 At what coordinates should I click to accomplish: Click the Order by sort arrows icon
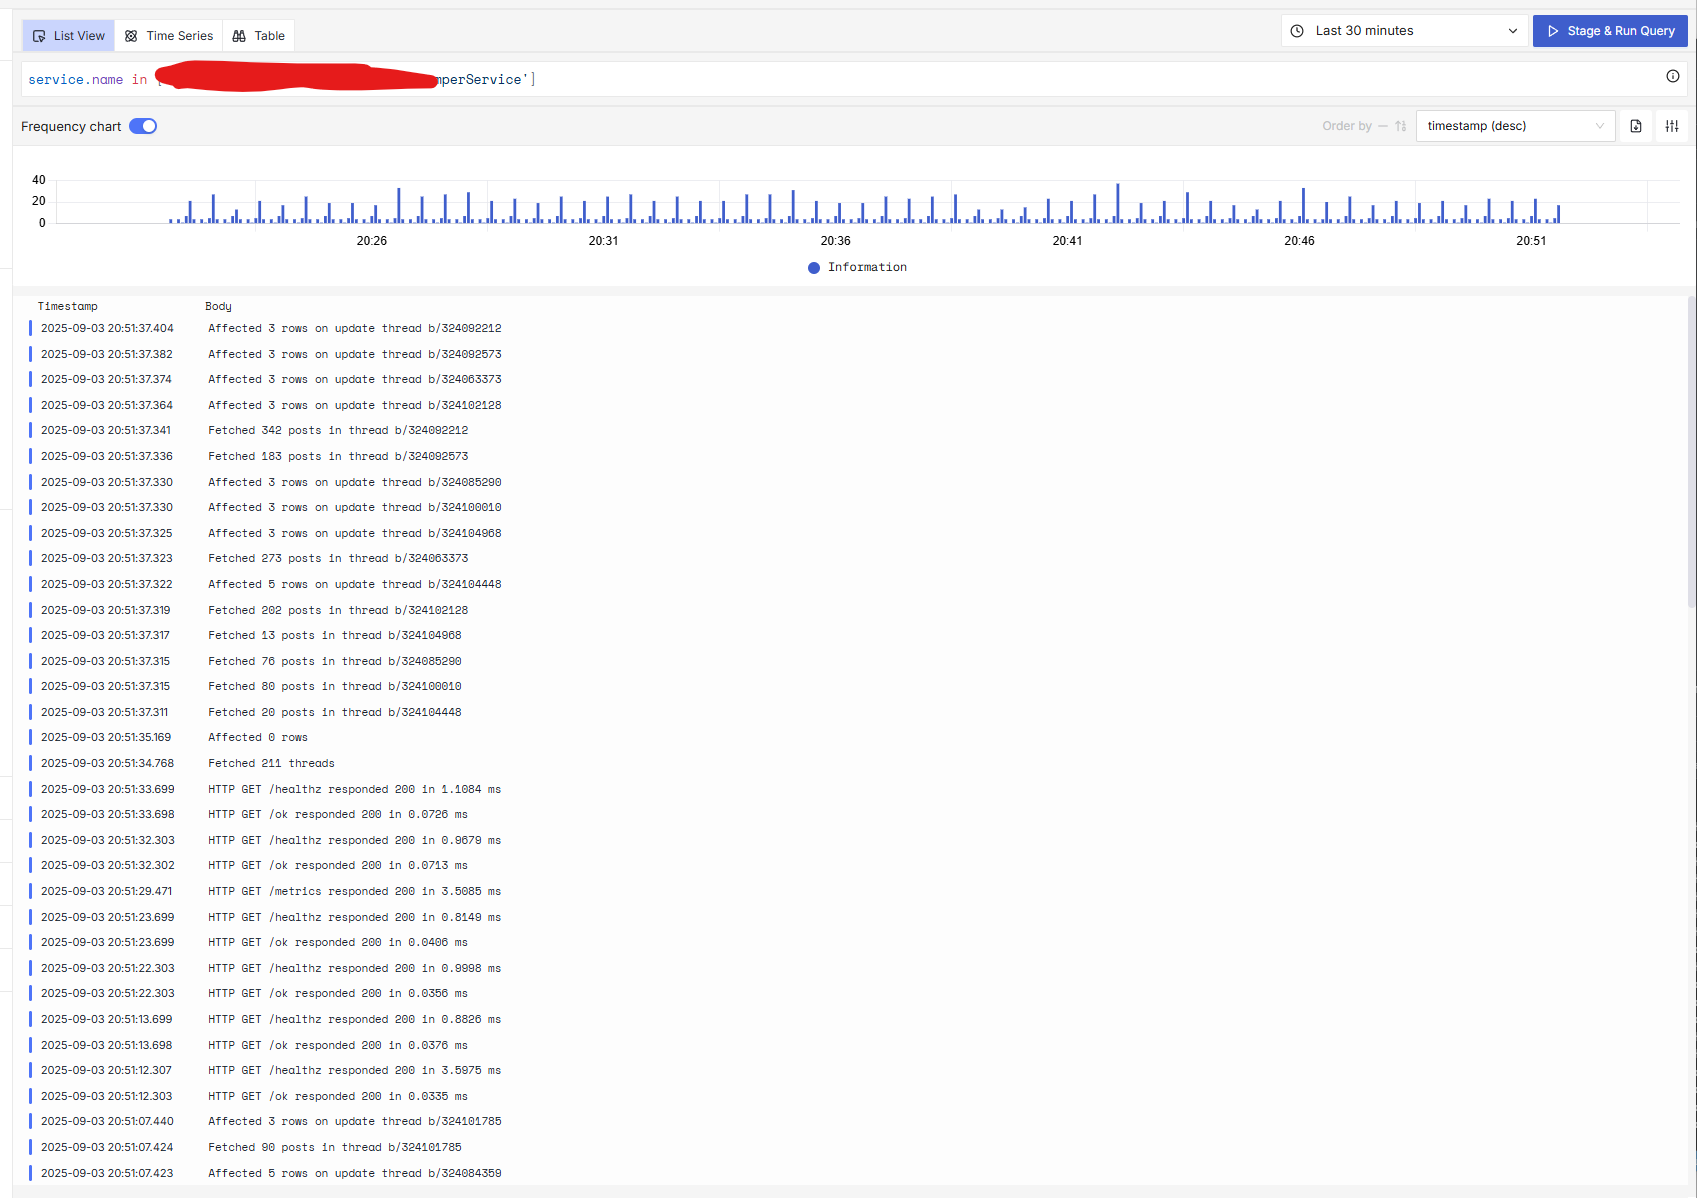[1400, 126]
